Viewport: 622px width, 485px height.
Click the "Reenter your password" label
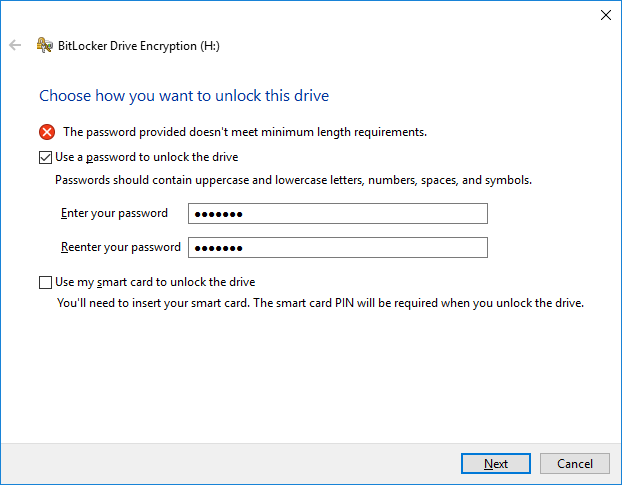[121, 247]
